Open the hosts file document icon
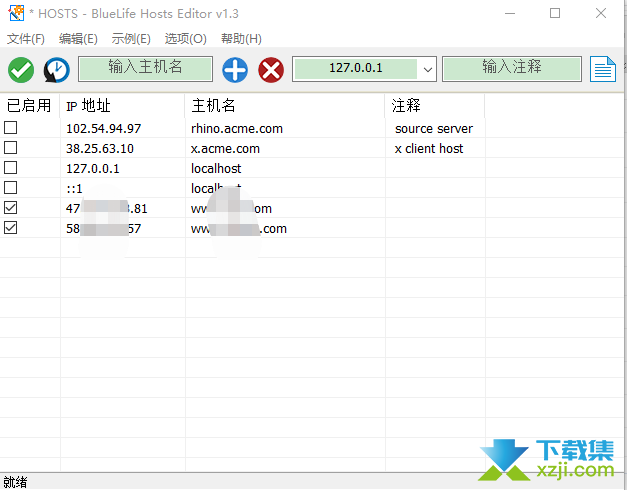Screen dimensions: 627x490 click(x=603, y=69)
